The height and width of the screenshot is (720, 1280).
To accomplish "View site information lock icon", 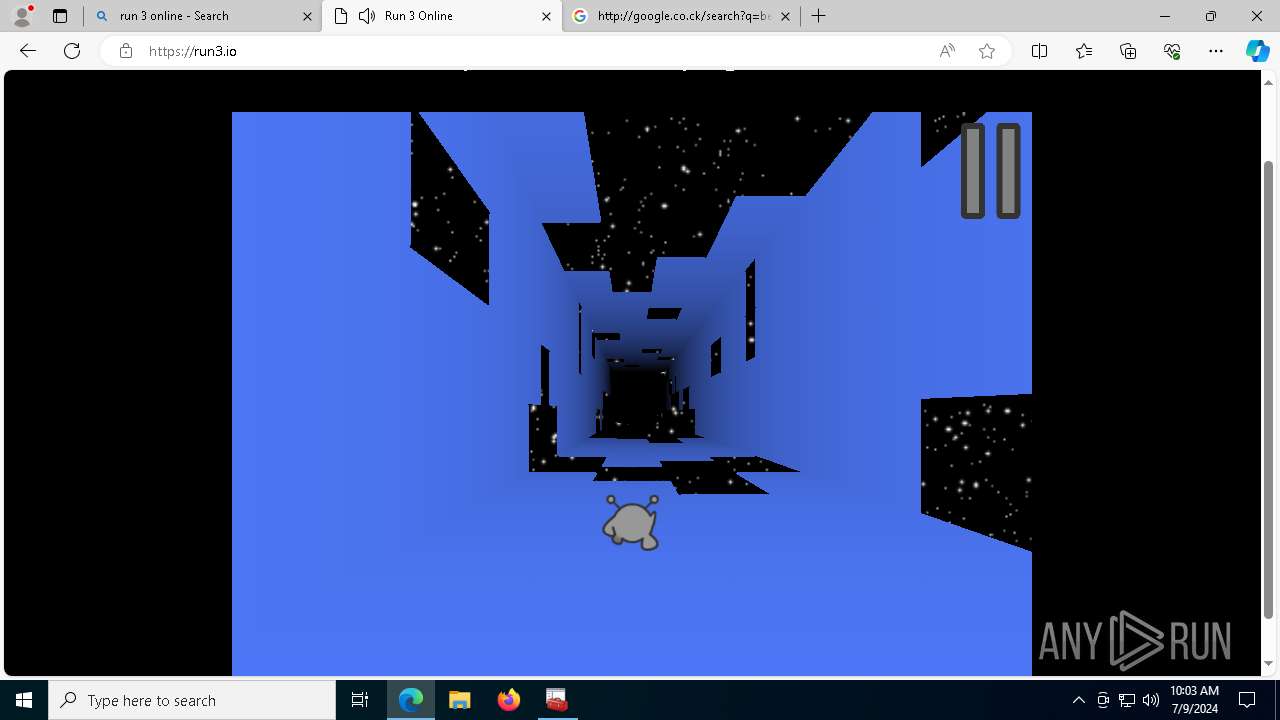I will [x=126, y=51].
